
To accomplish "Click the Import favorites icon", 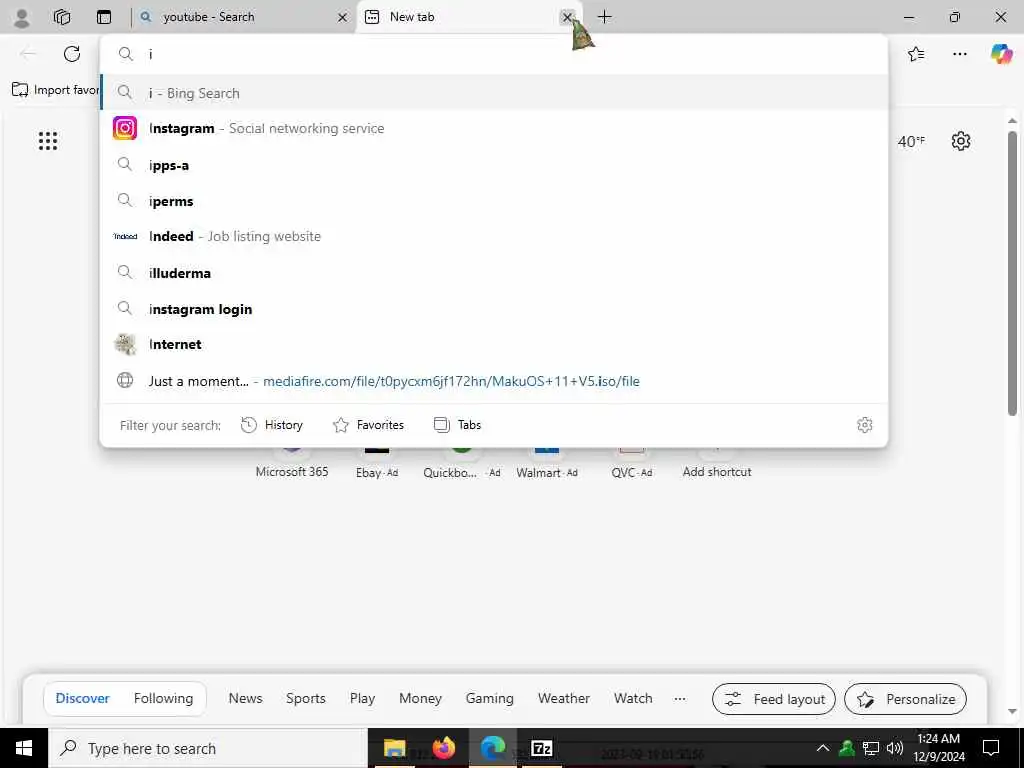I will click(20, 89).
